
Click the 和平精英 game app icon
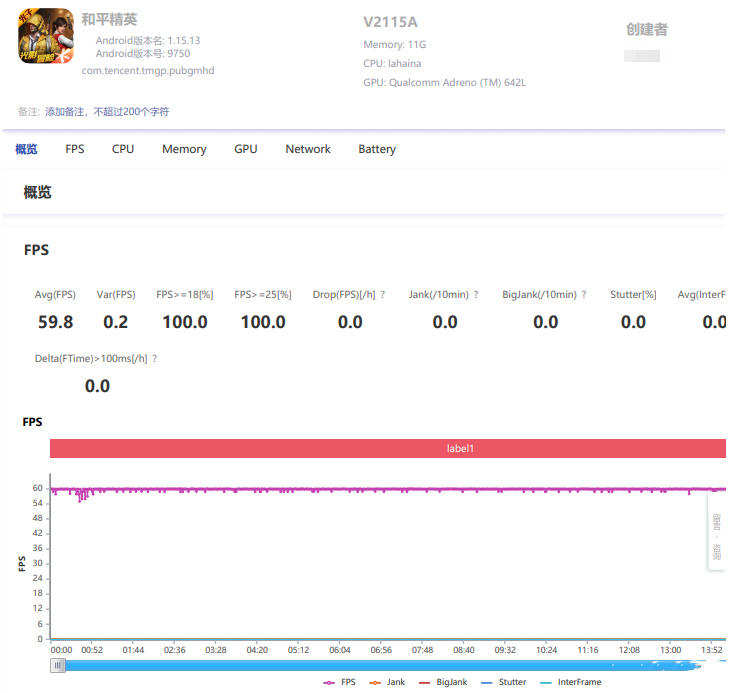click(46, 36)
